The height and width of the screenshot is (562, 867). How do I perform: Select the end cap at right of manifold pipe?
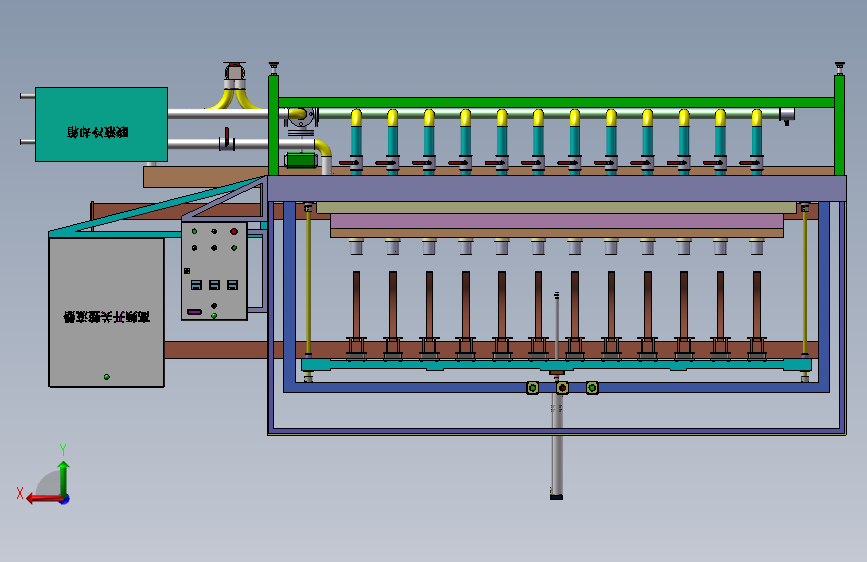coord(787,115)
